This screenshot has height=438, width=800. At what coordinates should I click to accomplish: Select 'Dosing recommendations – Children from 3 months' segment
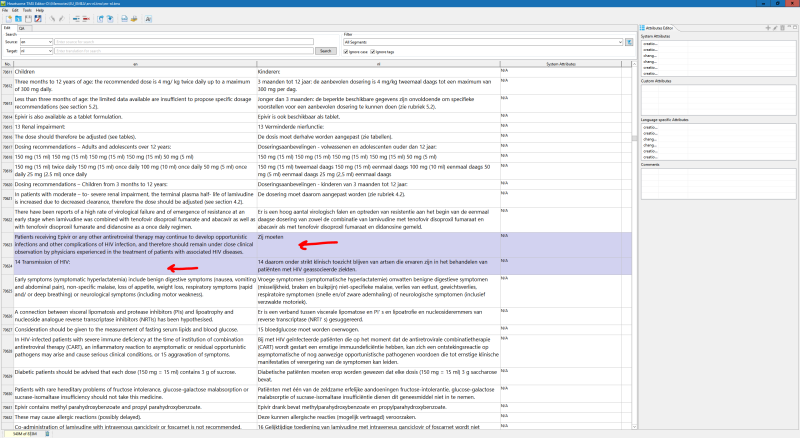pos(135,184)
